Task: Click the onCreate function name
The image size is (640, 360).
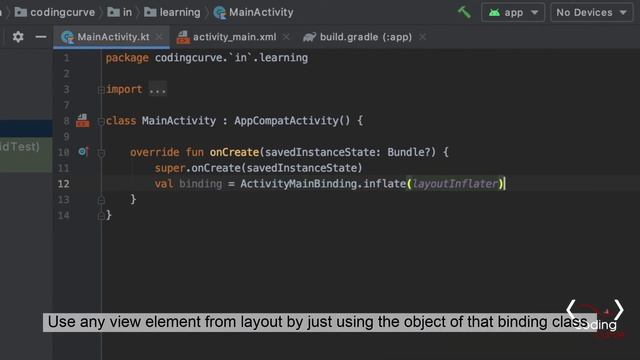Action: click(x=234, y=152)
